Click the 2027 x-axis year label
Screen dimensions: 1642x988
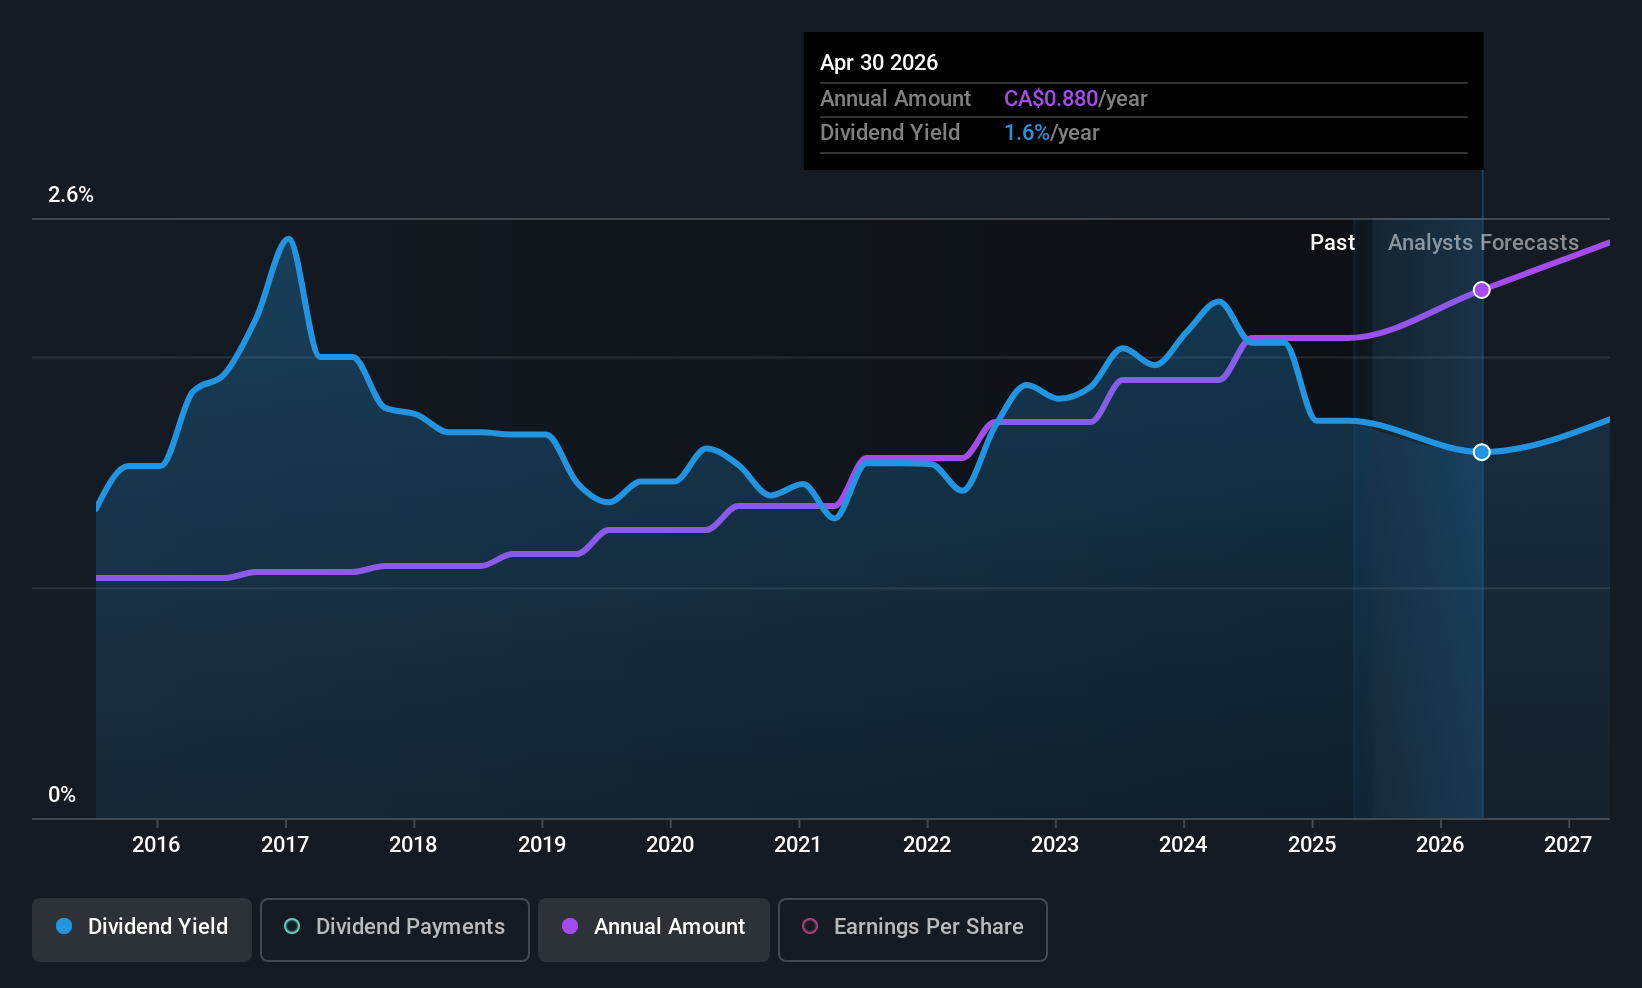1567,845
